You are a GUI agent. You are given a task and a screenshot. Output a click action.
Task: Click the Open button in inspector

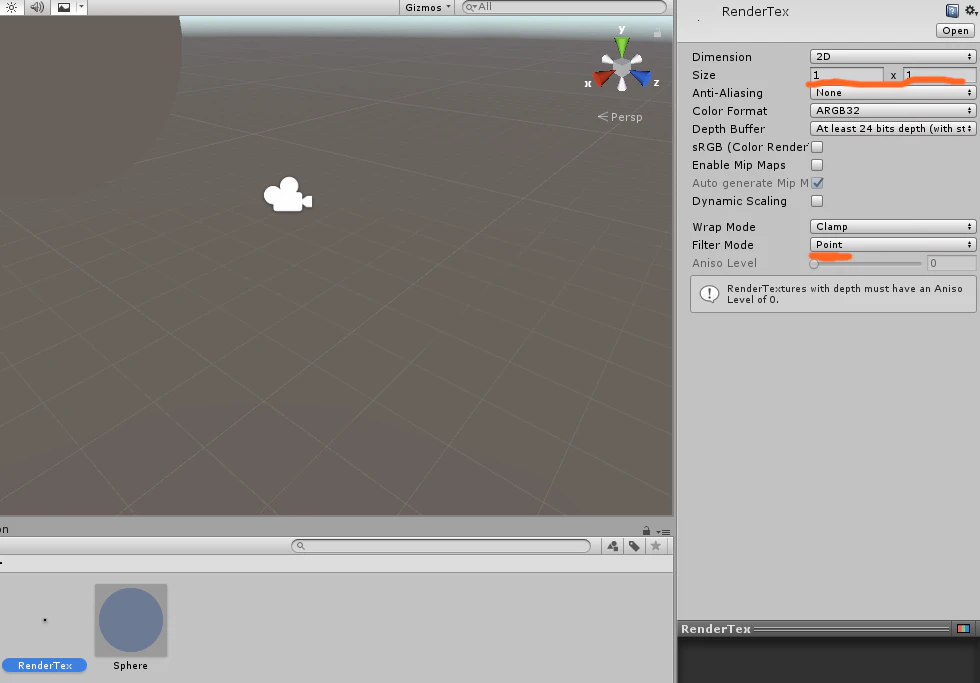tap(955, 31)
